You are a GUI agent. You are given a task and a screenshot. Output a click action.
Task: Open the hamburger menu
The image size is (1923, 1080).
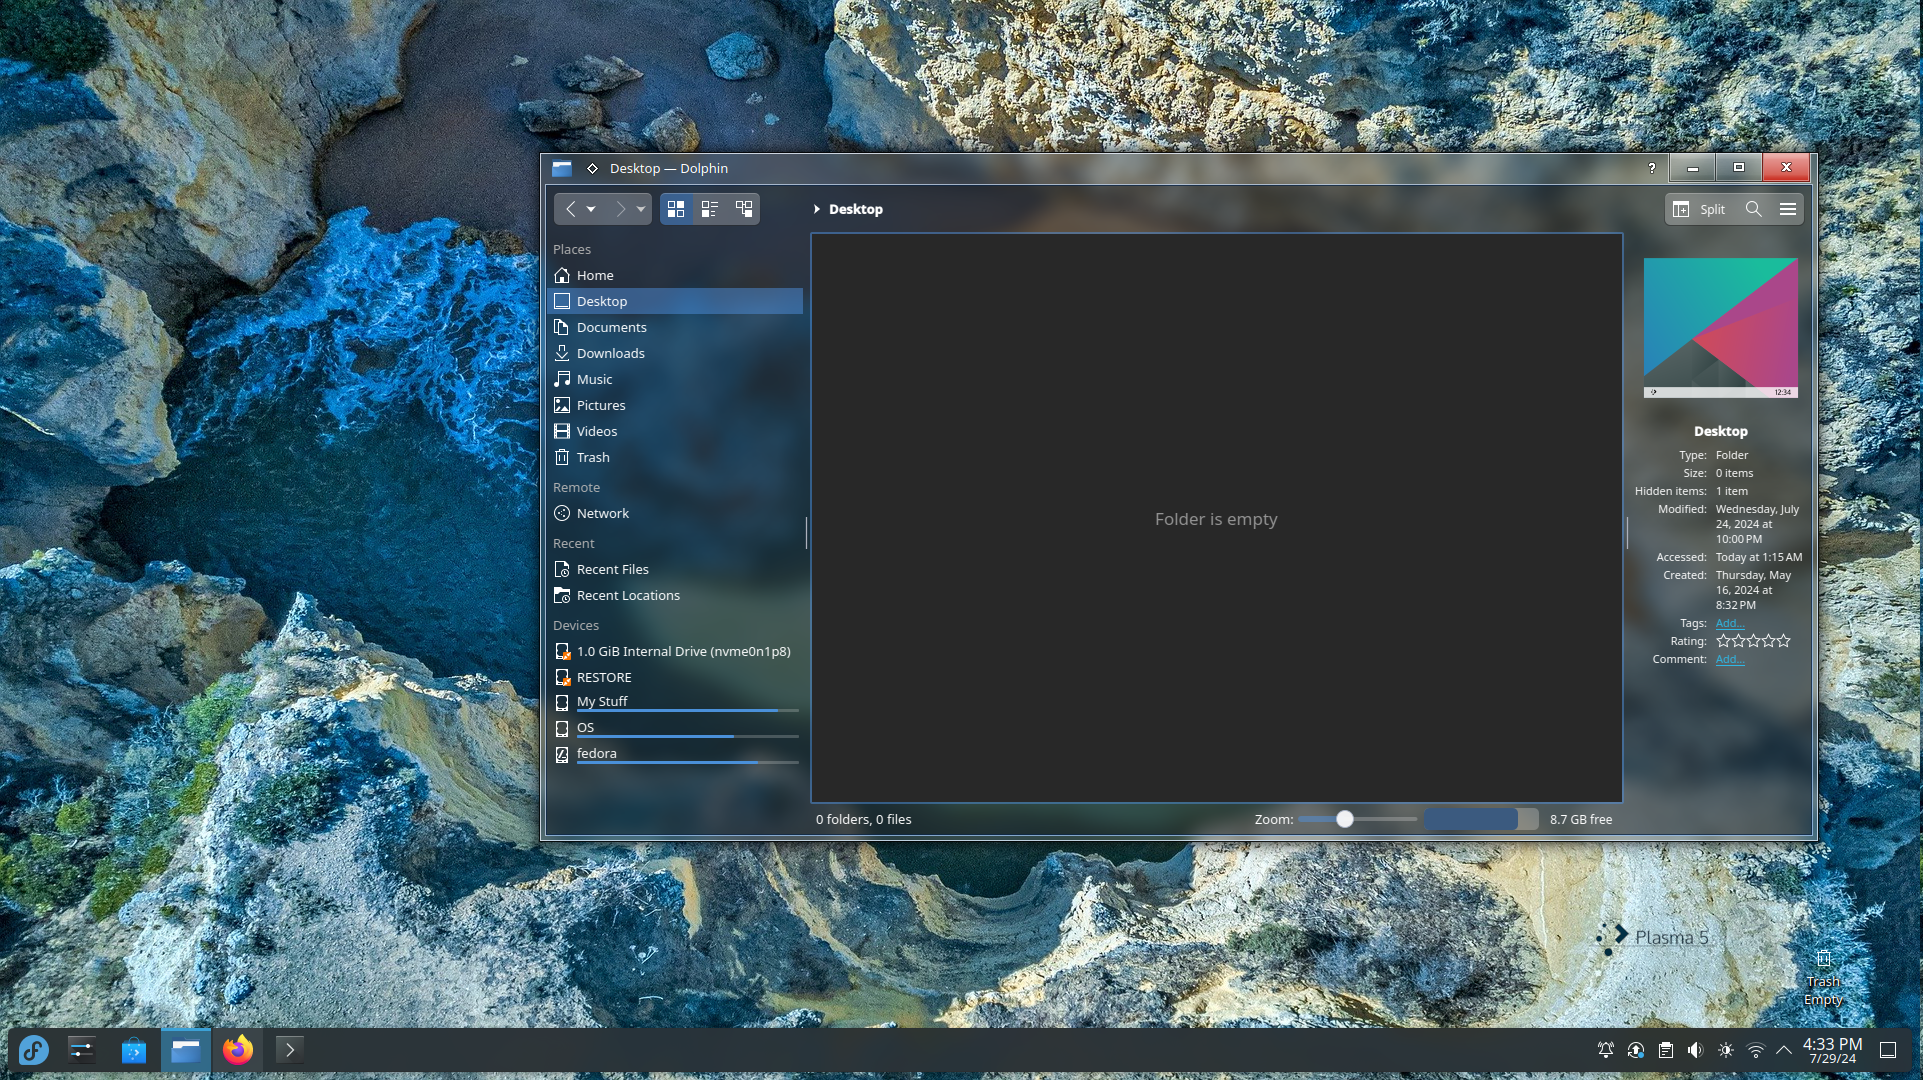[1787, 209]
